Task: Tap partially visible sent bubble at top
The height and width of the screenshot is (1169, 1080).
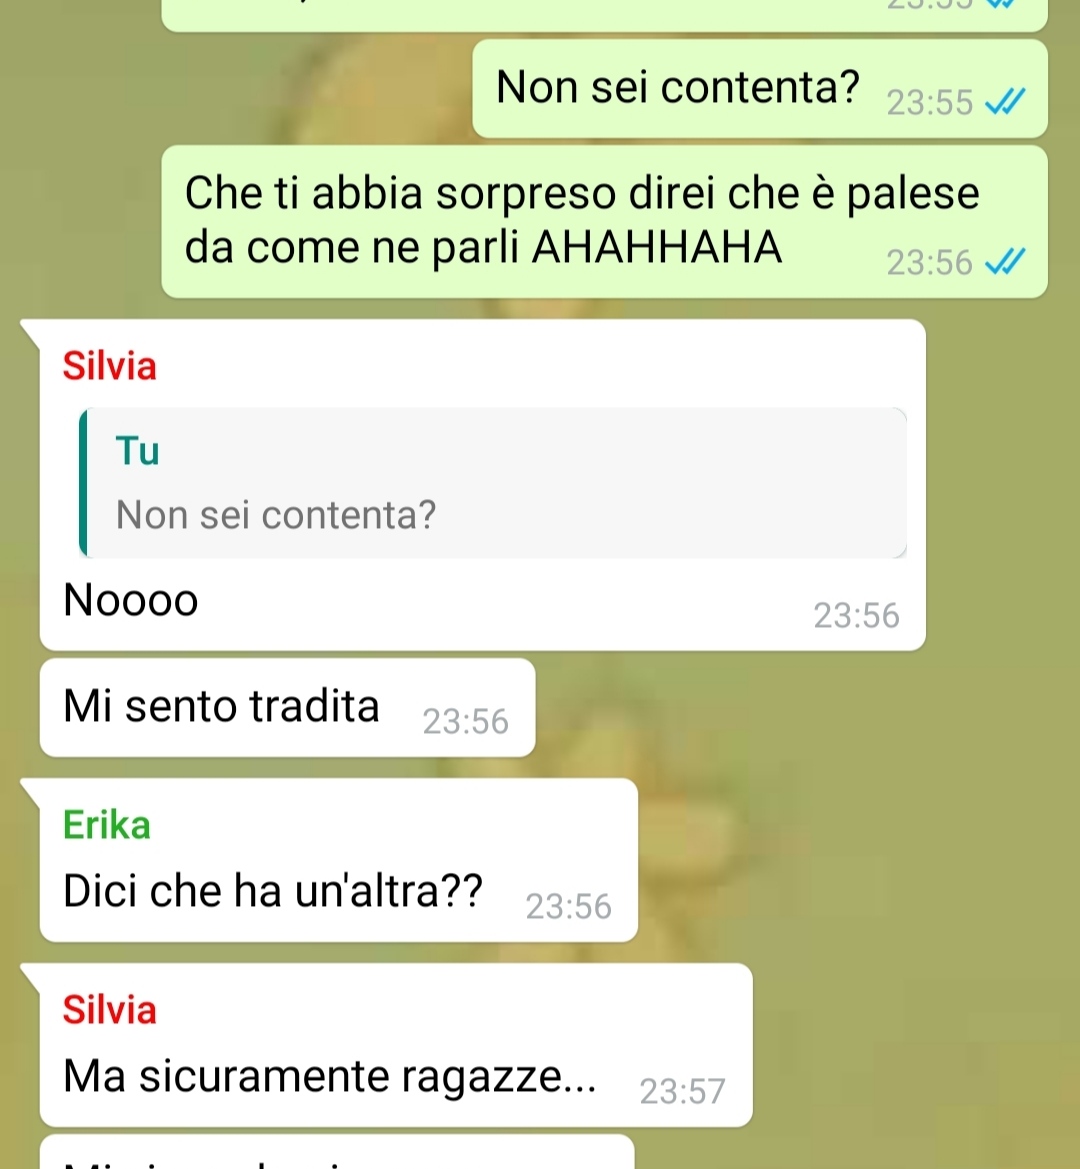Action: 604,15
